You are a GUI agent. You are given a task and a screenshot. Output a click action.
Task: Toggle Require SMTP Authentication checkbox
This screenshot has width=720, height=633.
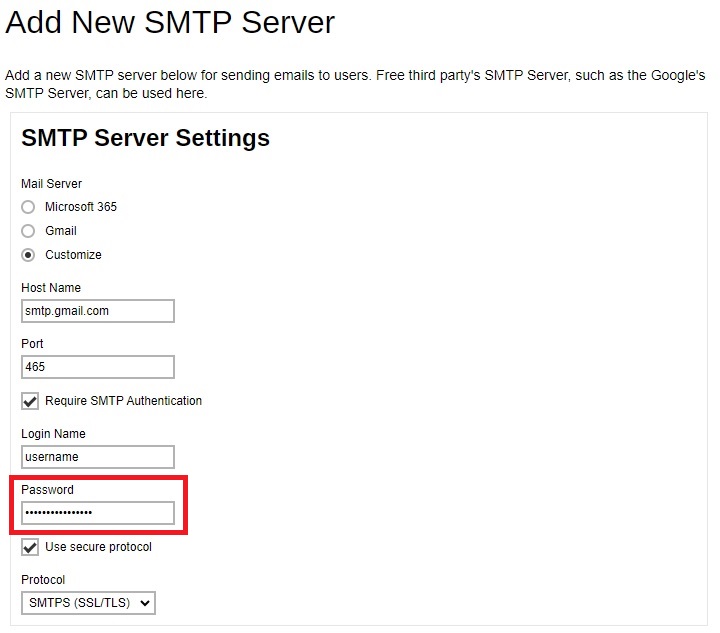(30, 401)
